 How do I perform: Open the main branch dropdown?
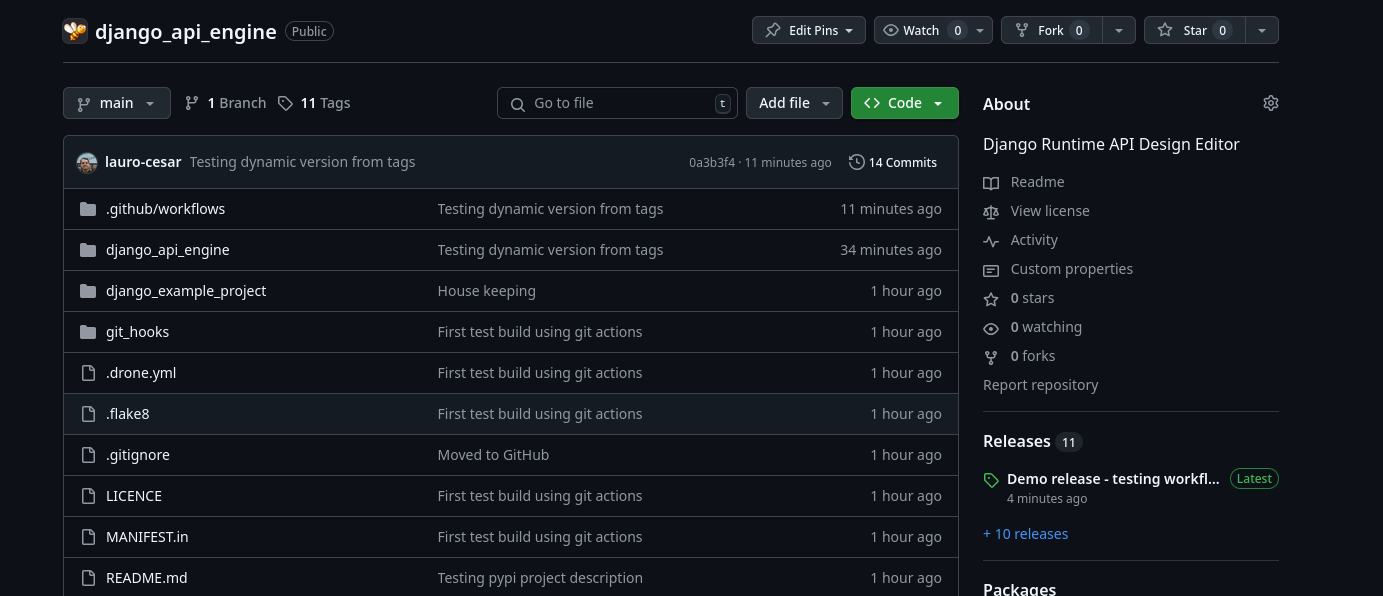pos(116,103)
